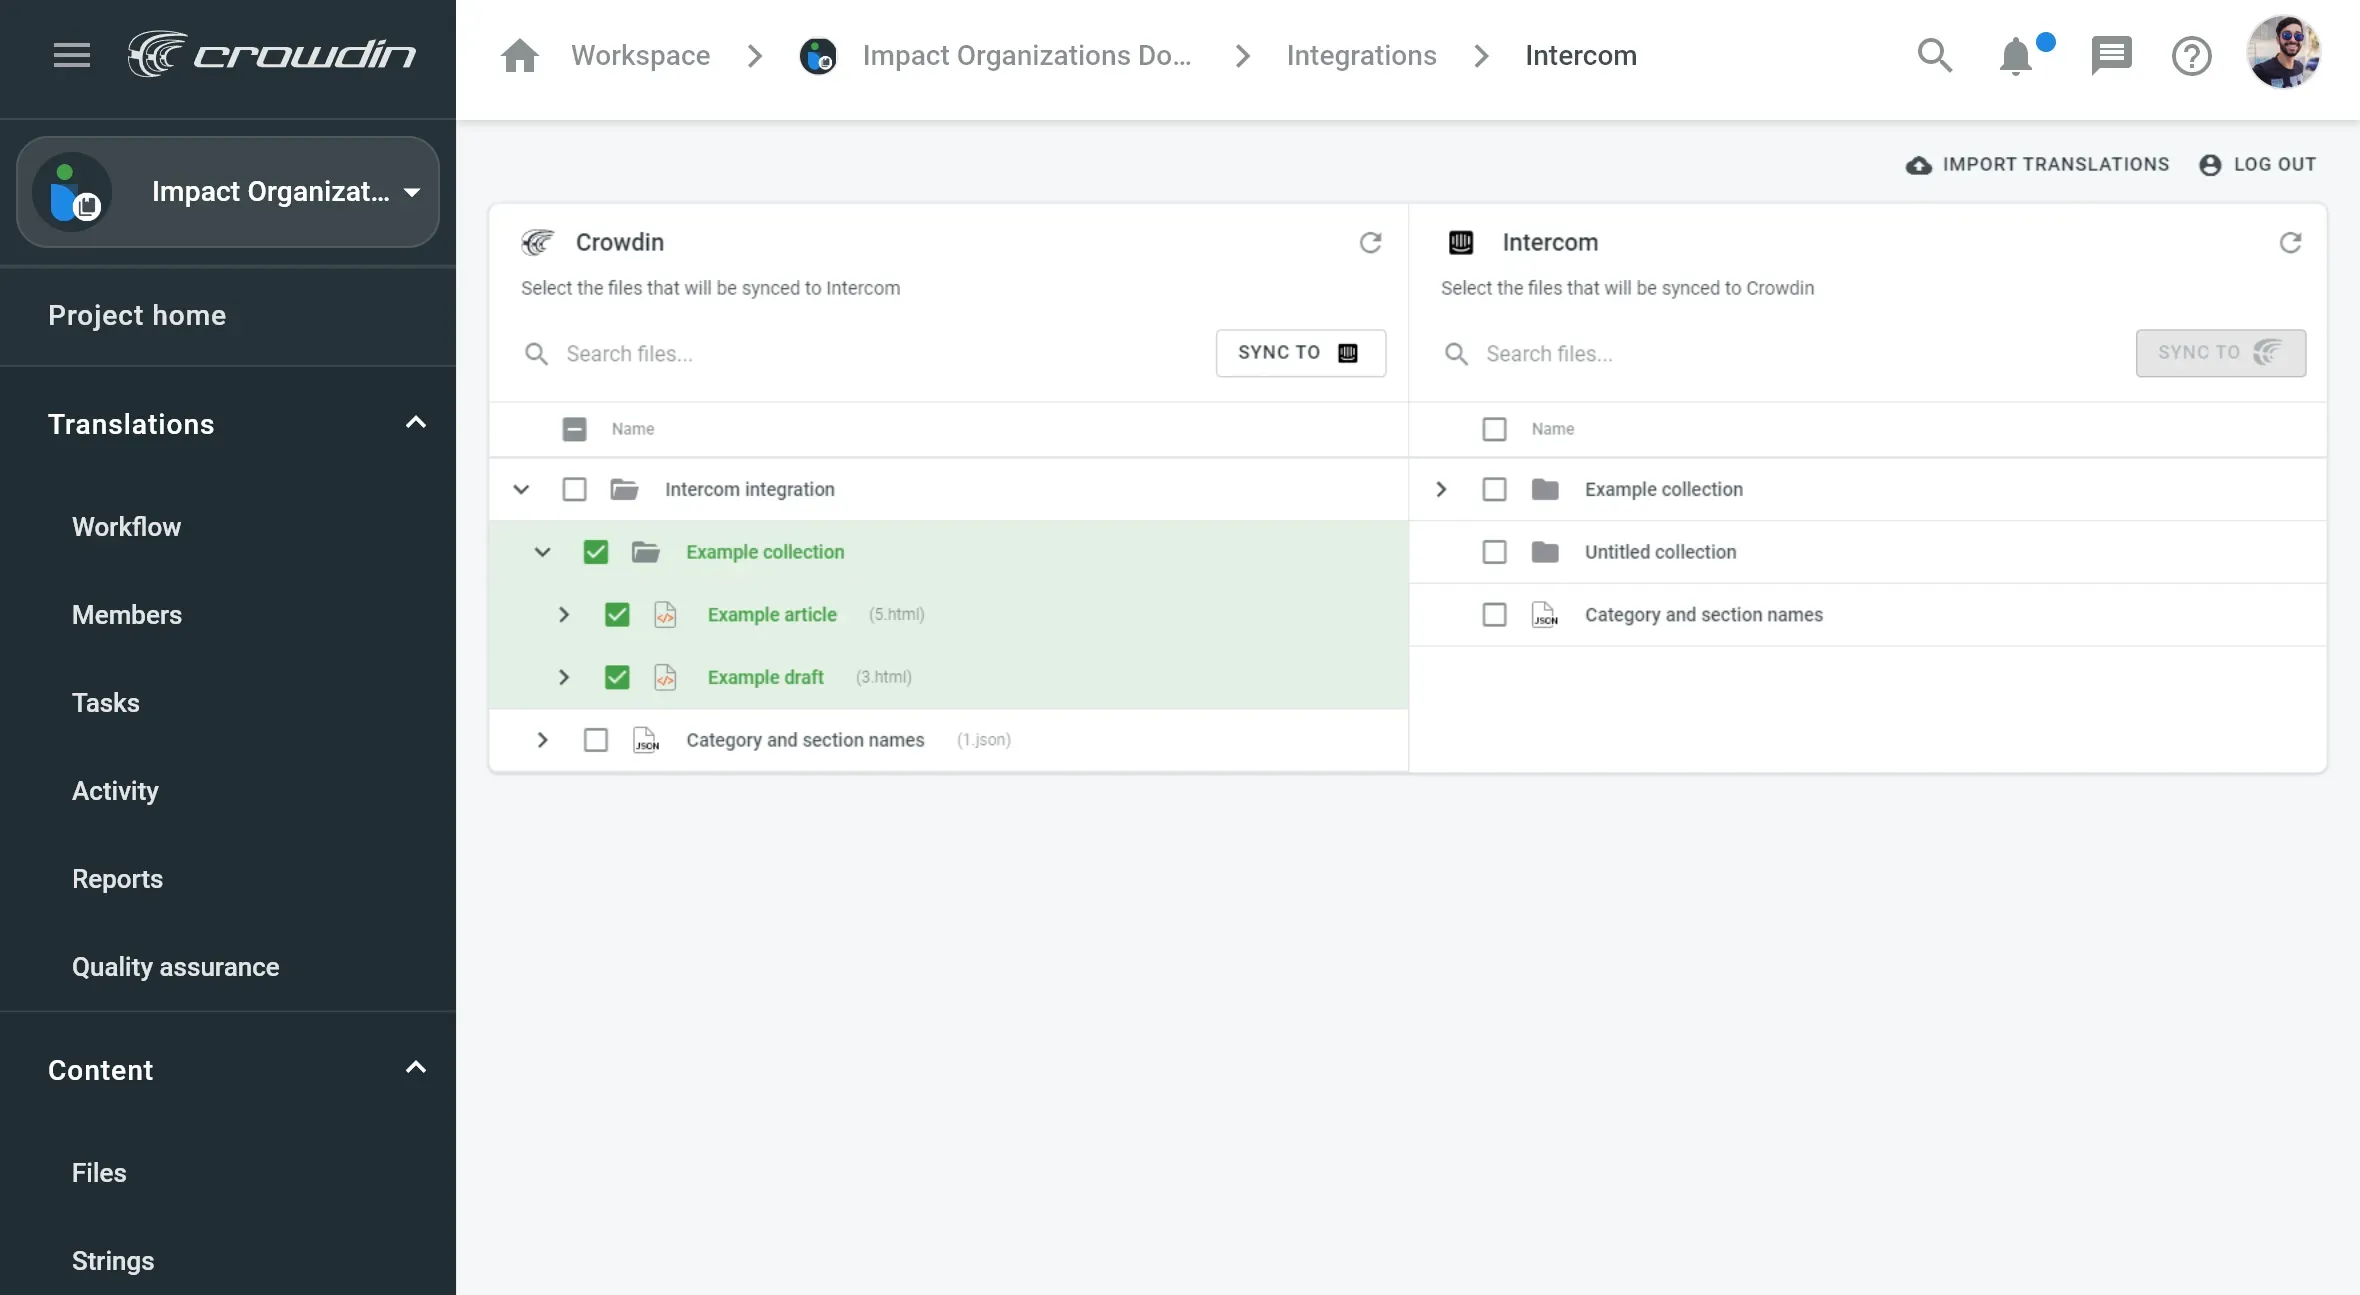Refresh the Crowdin files panel

click(1370, 243)
